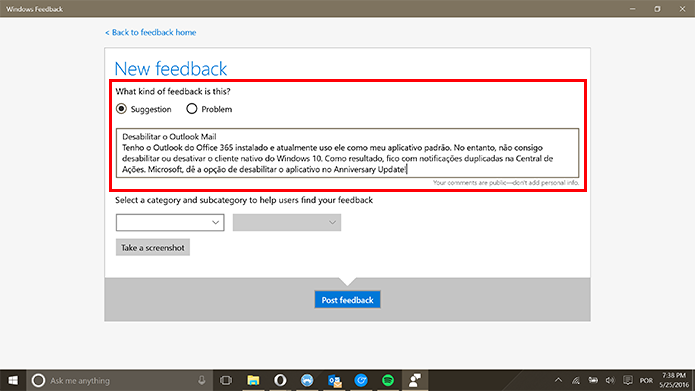The image size is (695, 391).
Task: Open Task View from the taskbar
Action: (x=226, y=380)
